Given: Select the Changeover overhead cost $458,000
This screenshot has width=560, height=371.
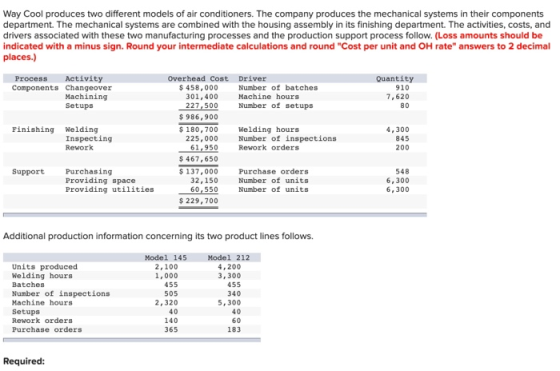Looking at the screenshot, I should (x=199, y=87).
